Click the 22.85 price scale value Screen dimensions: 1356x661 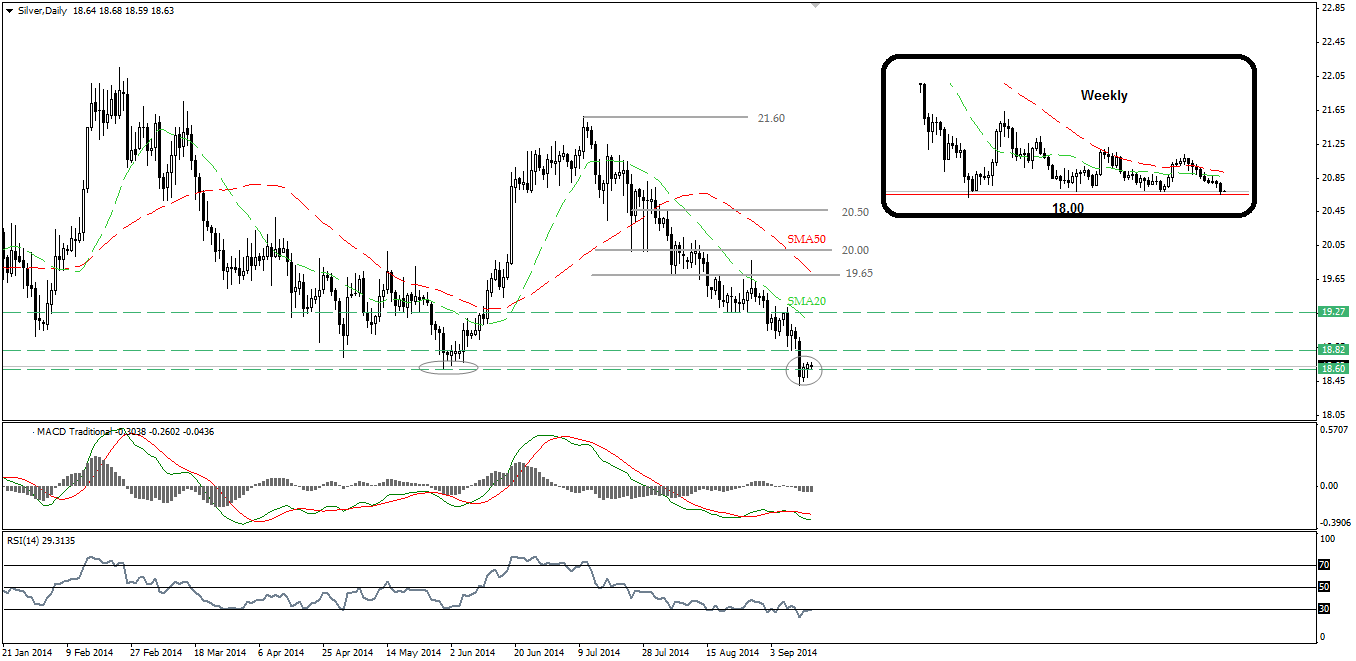[1333, 8]
